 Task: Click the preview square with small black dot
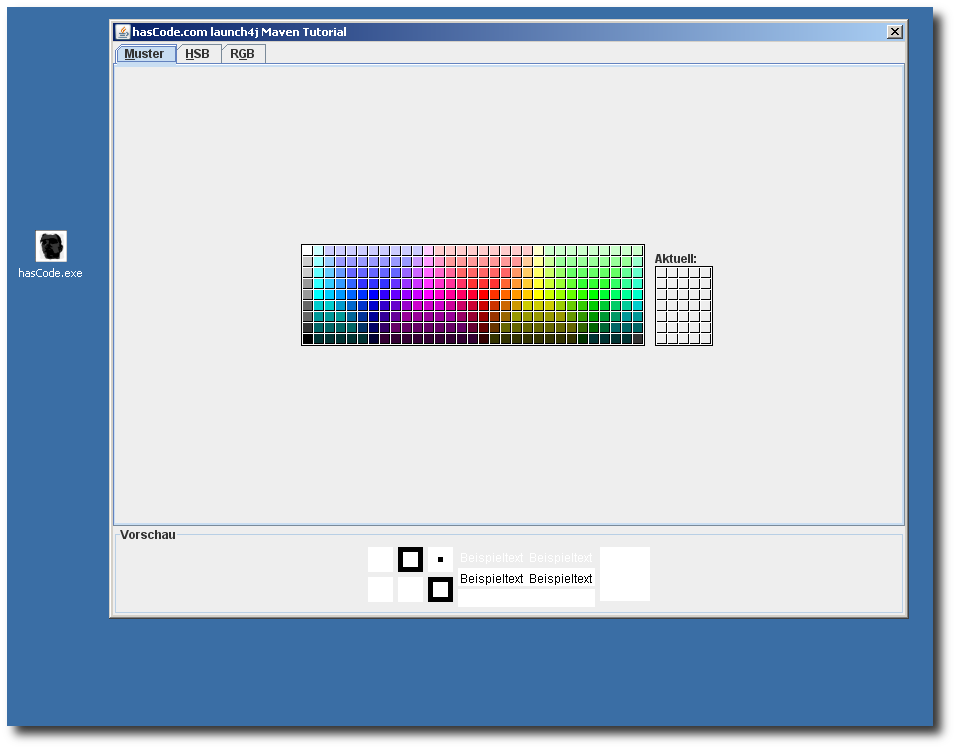440,559
